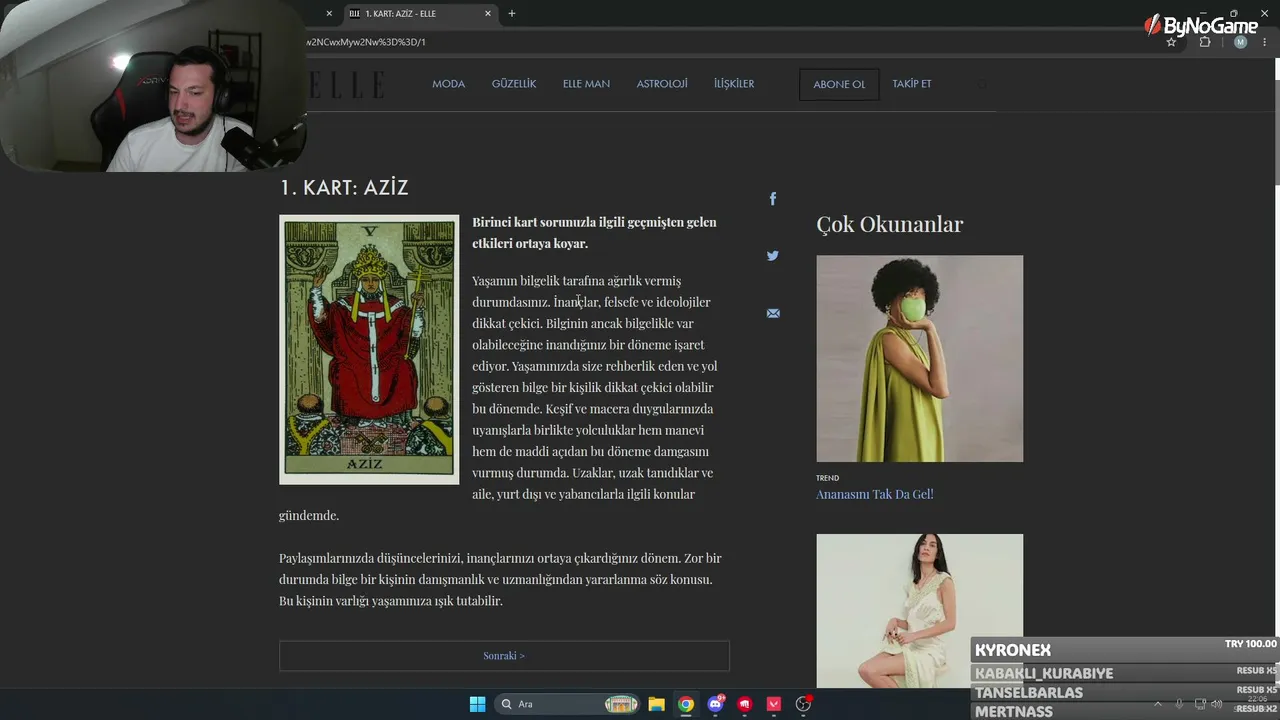Switch to Google Chrome in the taskbar
Screen dimensions: 1280x720
(x=686, y=704)
